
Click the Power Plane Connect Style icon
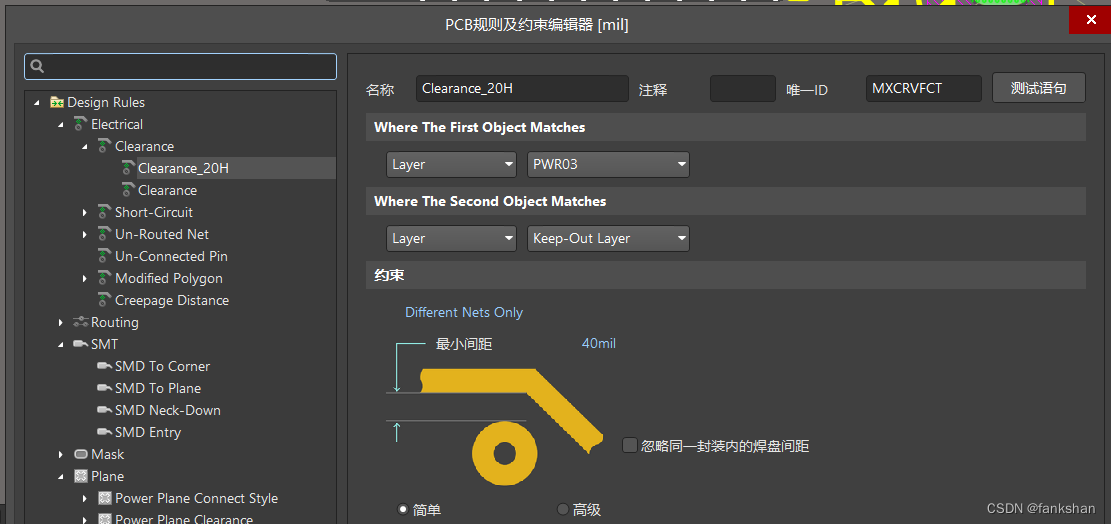point(104,498)
